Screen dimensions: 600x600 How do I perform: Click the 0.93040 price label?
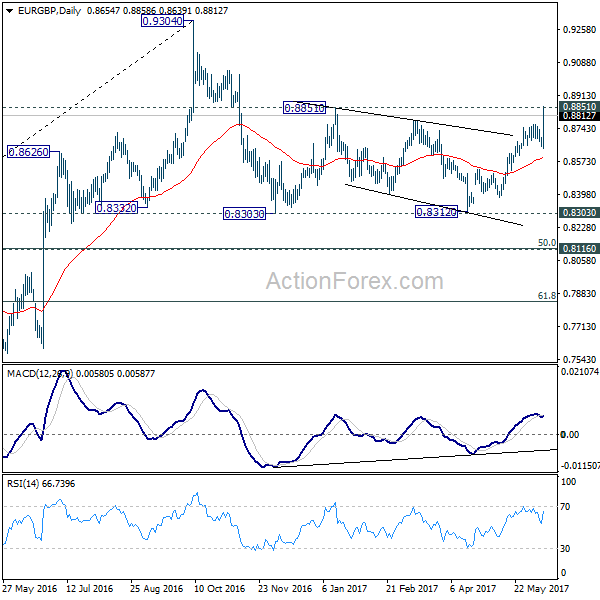click(x=162, y=21)
